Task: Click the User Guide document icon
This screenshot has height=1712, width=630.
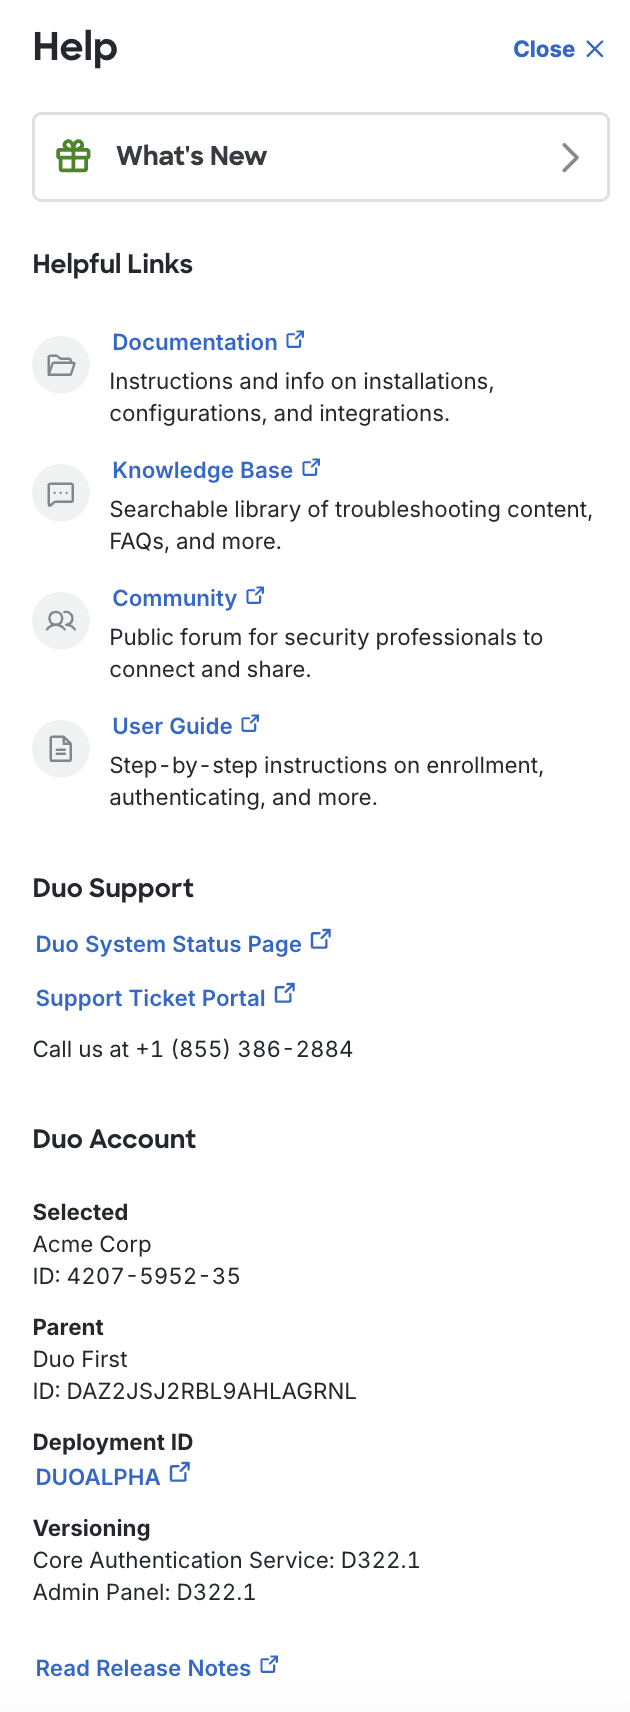Action: [60, 748]
